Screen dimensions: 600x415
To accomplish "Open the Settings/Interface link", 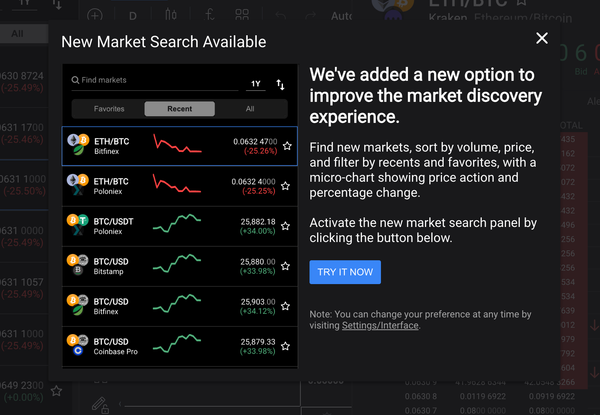I will 380,325.
